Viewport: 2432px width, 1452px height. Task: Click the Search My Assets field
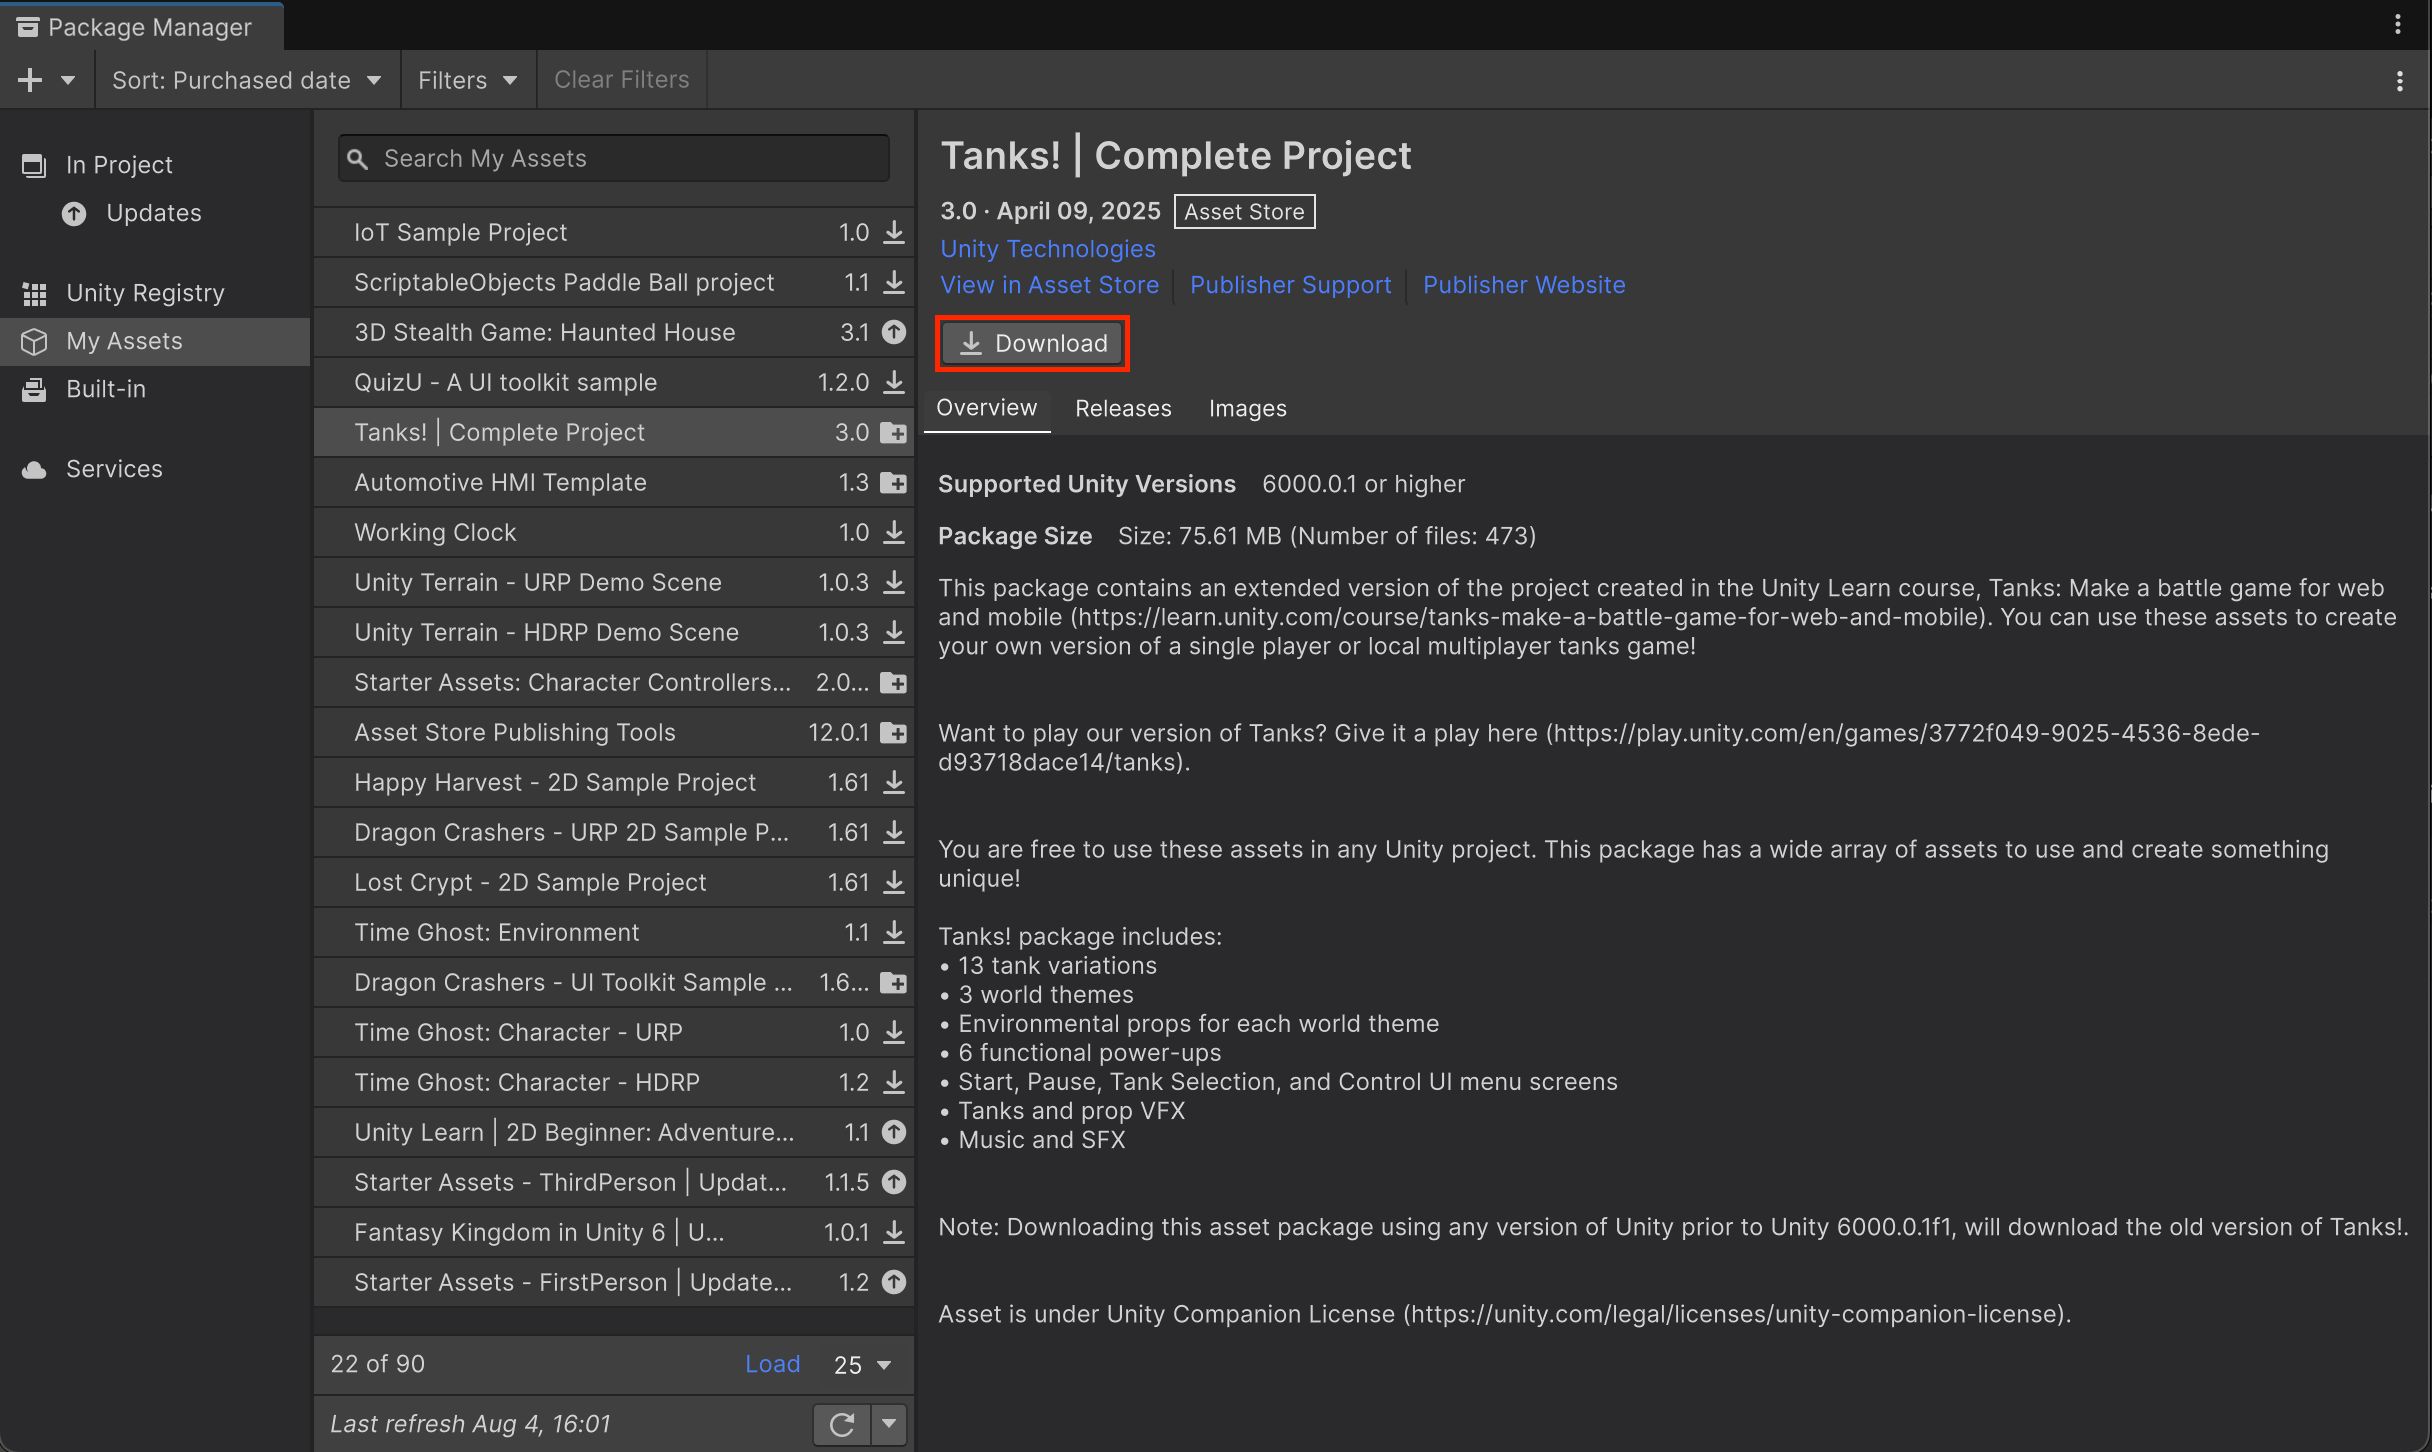point(614,158)
